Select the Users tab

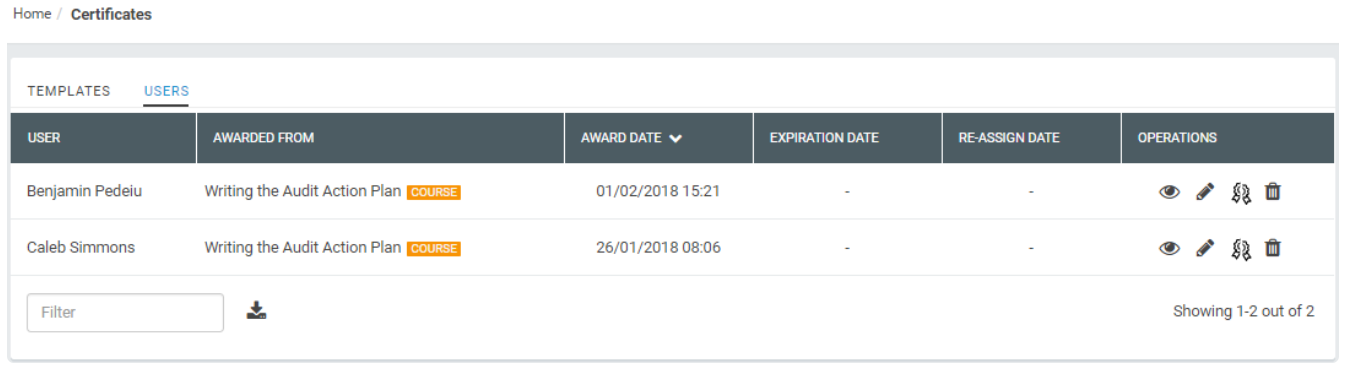pos(166,91)
